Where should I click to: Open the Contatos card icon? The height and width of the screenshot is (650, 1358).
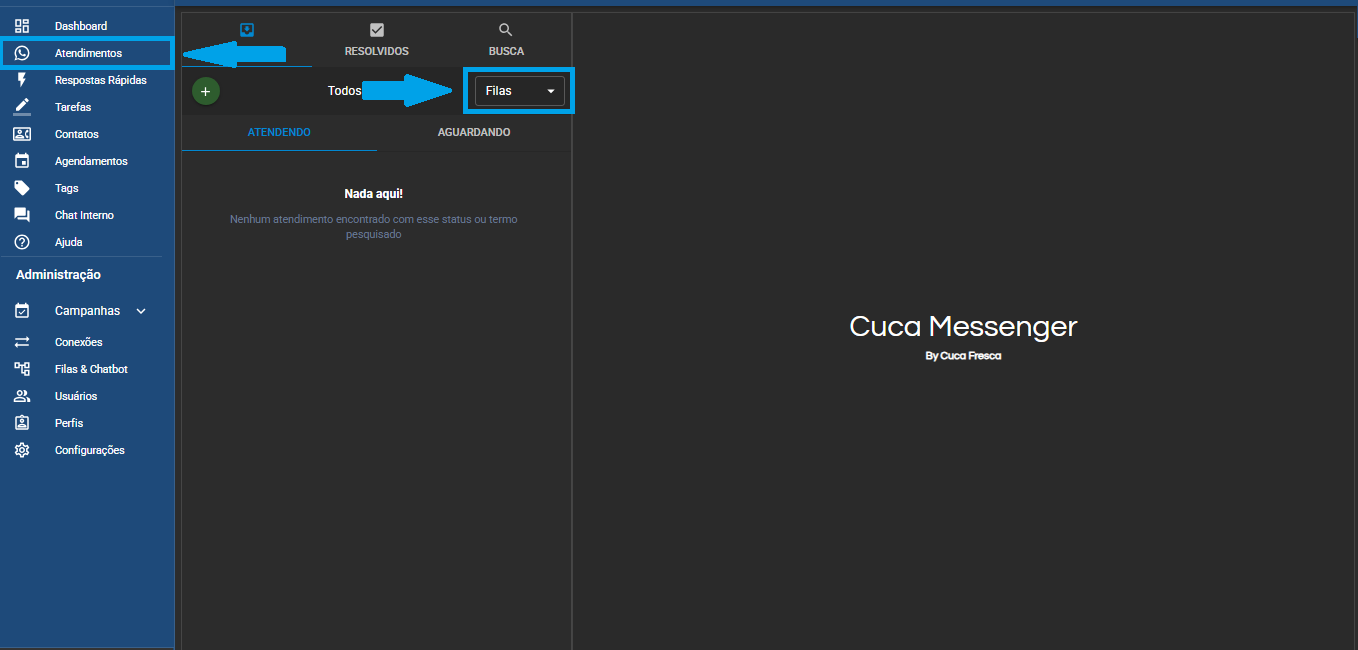(22, 134)
